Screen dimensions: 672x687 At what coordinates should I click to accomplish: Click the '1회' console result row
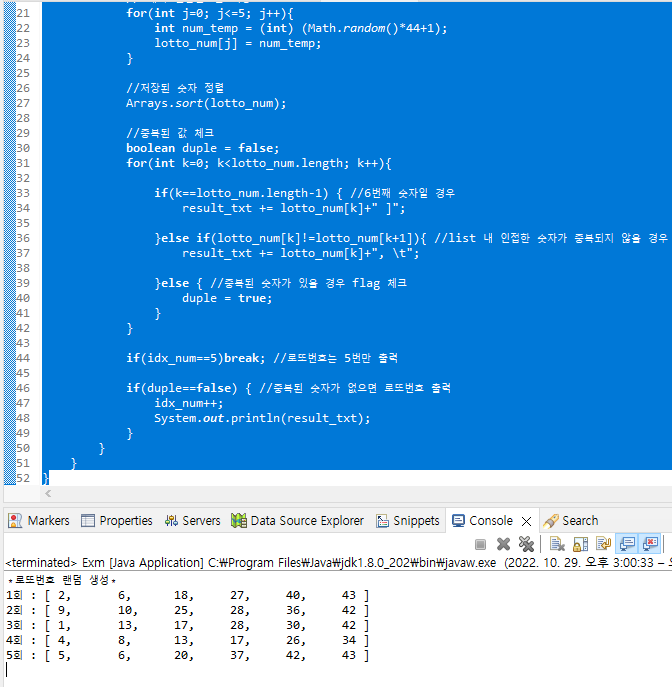[x=187, y=595]
